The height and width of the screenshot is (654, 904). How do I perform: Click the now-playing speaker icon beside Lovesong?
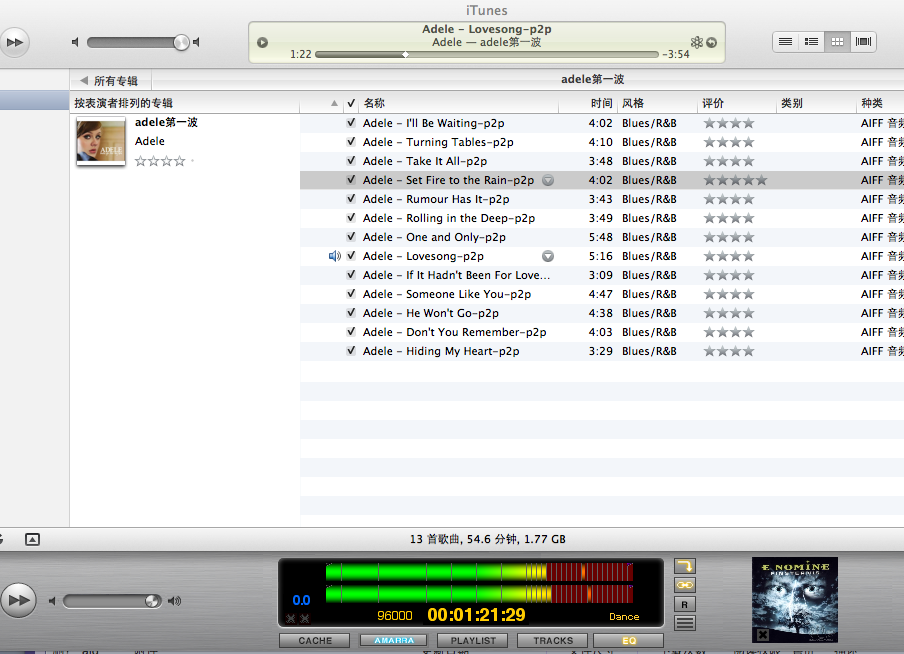coord(334,256)
